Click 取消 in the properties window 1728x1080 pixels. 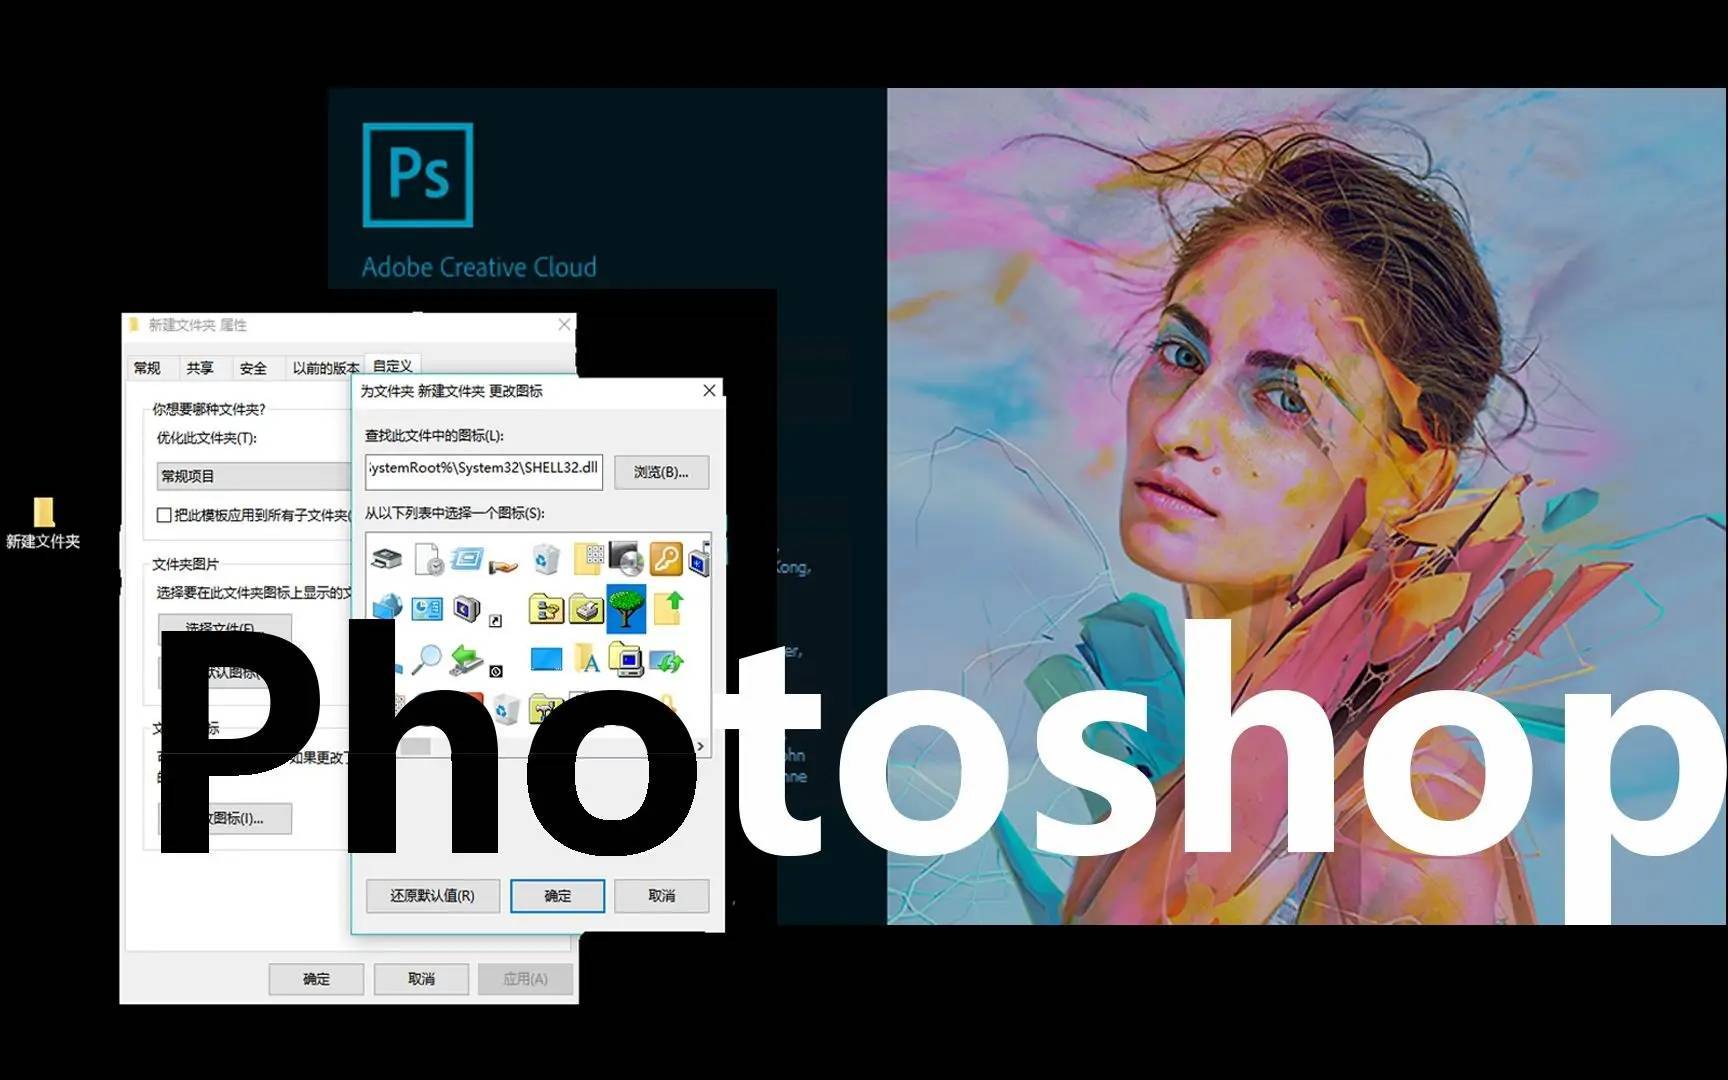coord(421,979)
